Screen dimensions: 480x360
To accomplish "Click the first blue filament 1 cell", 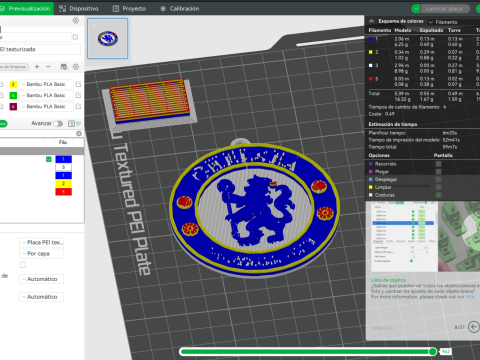I will pos(63,159).
